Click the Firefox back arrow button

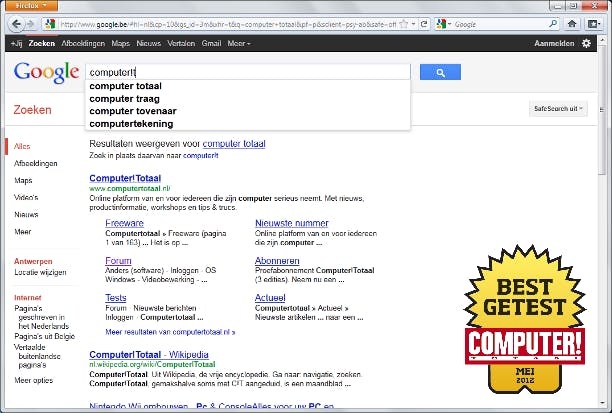pos(16,24)
